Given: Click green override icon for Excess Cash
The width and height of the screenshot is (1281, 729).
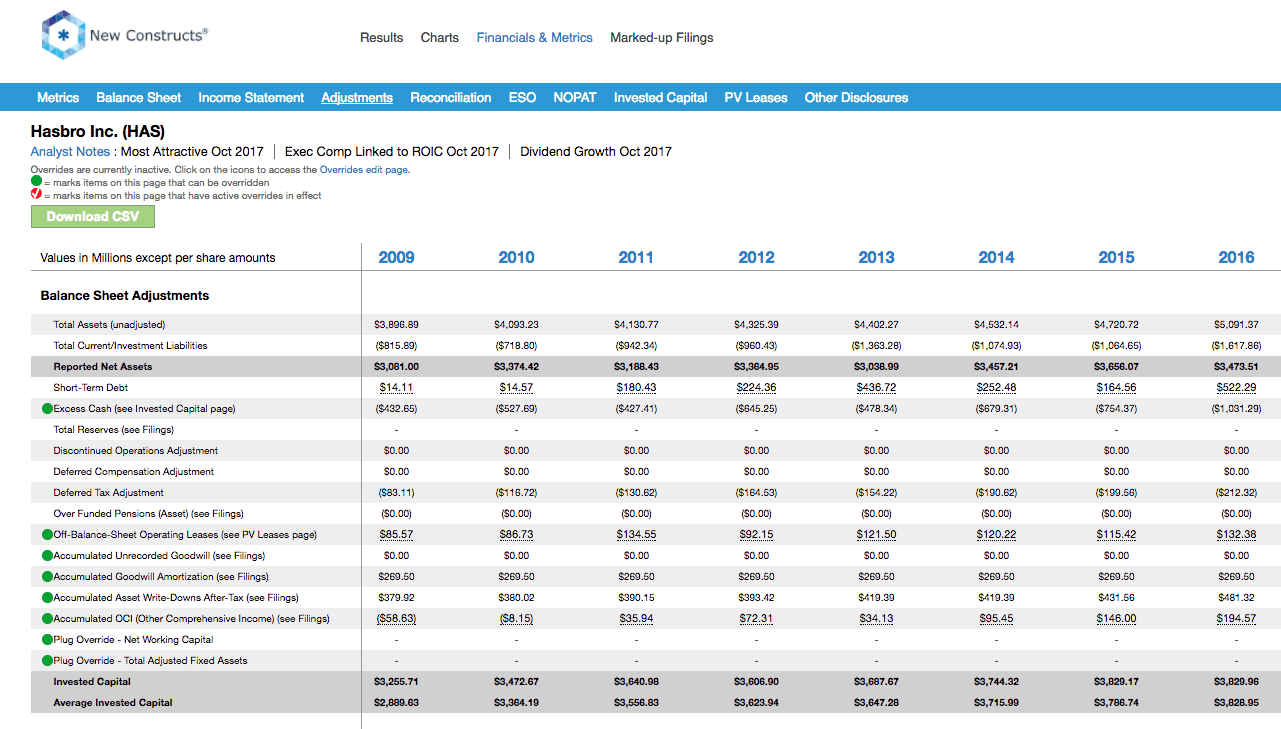Looking at the screenshot, I should point(47,409).
